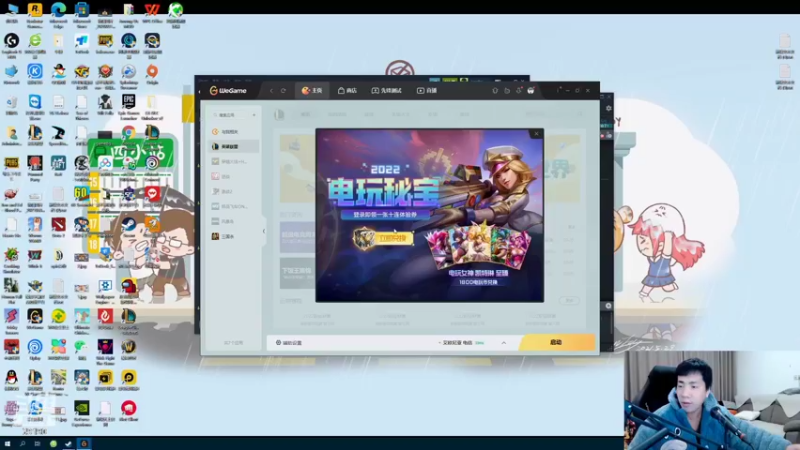Open the Google Chrome desktop shortcut
Viewport: 800px width, 450px height.
[x=129, y=134]
